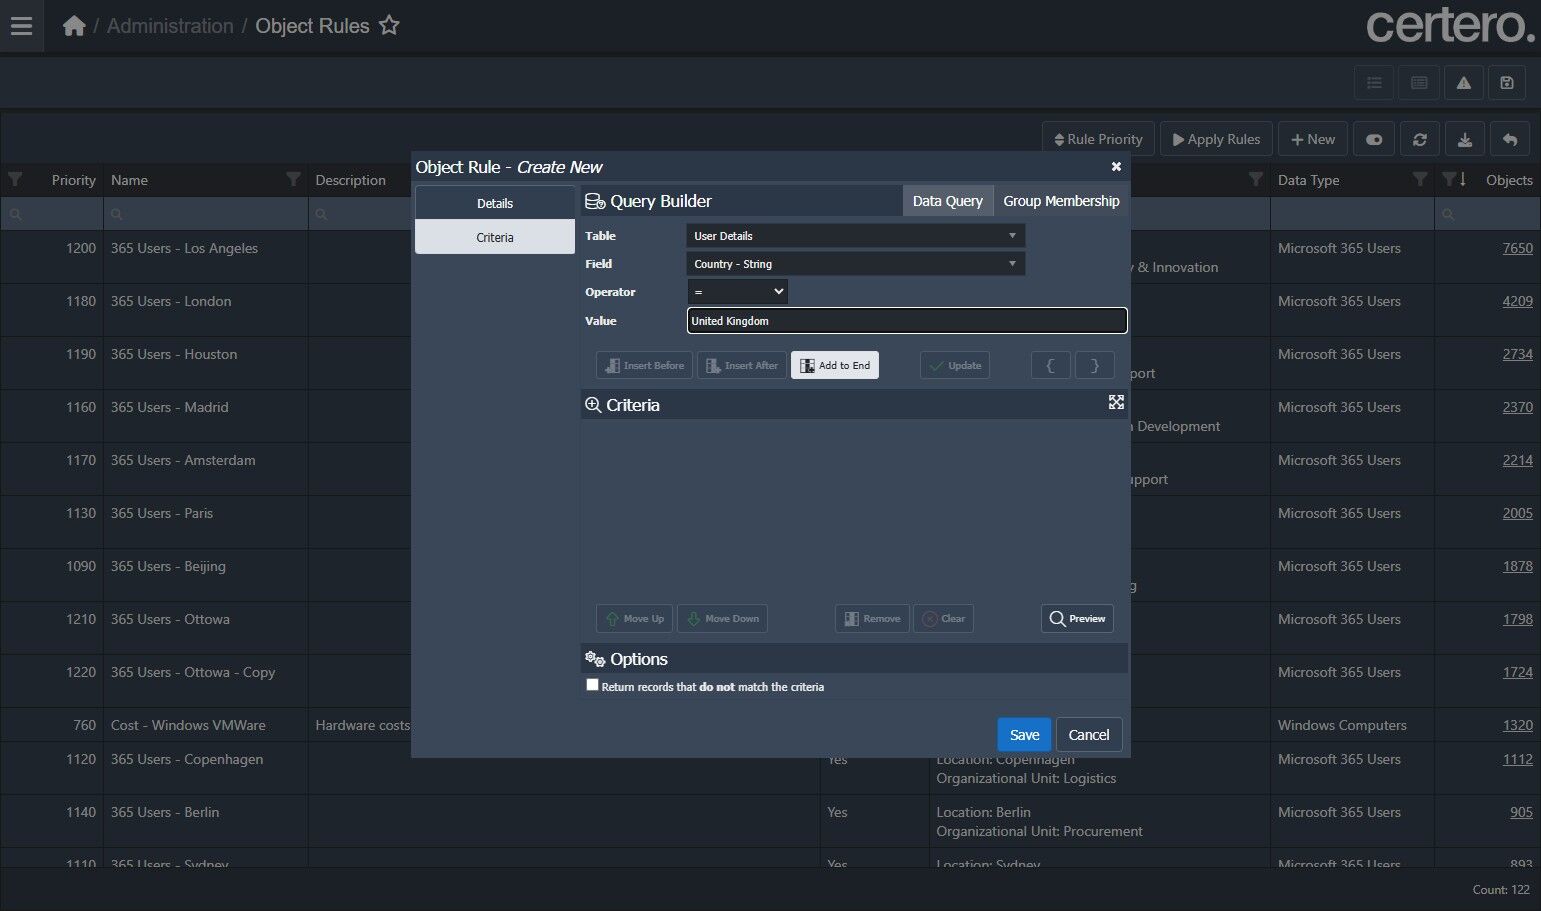
Task: Open the Operator dropdown
Action: [x=737, y=292]
